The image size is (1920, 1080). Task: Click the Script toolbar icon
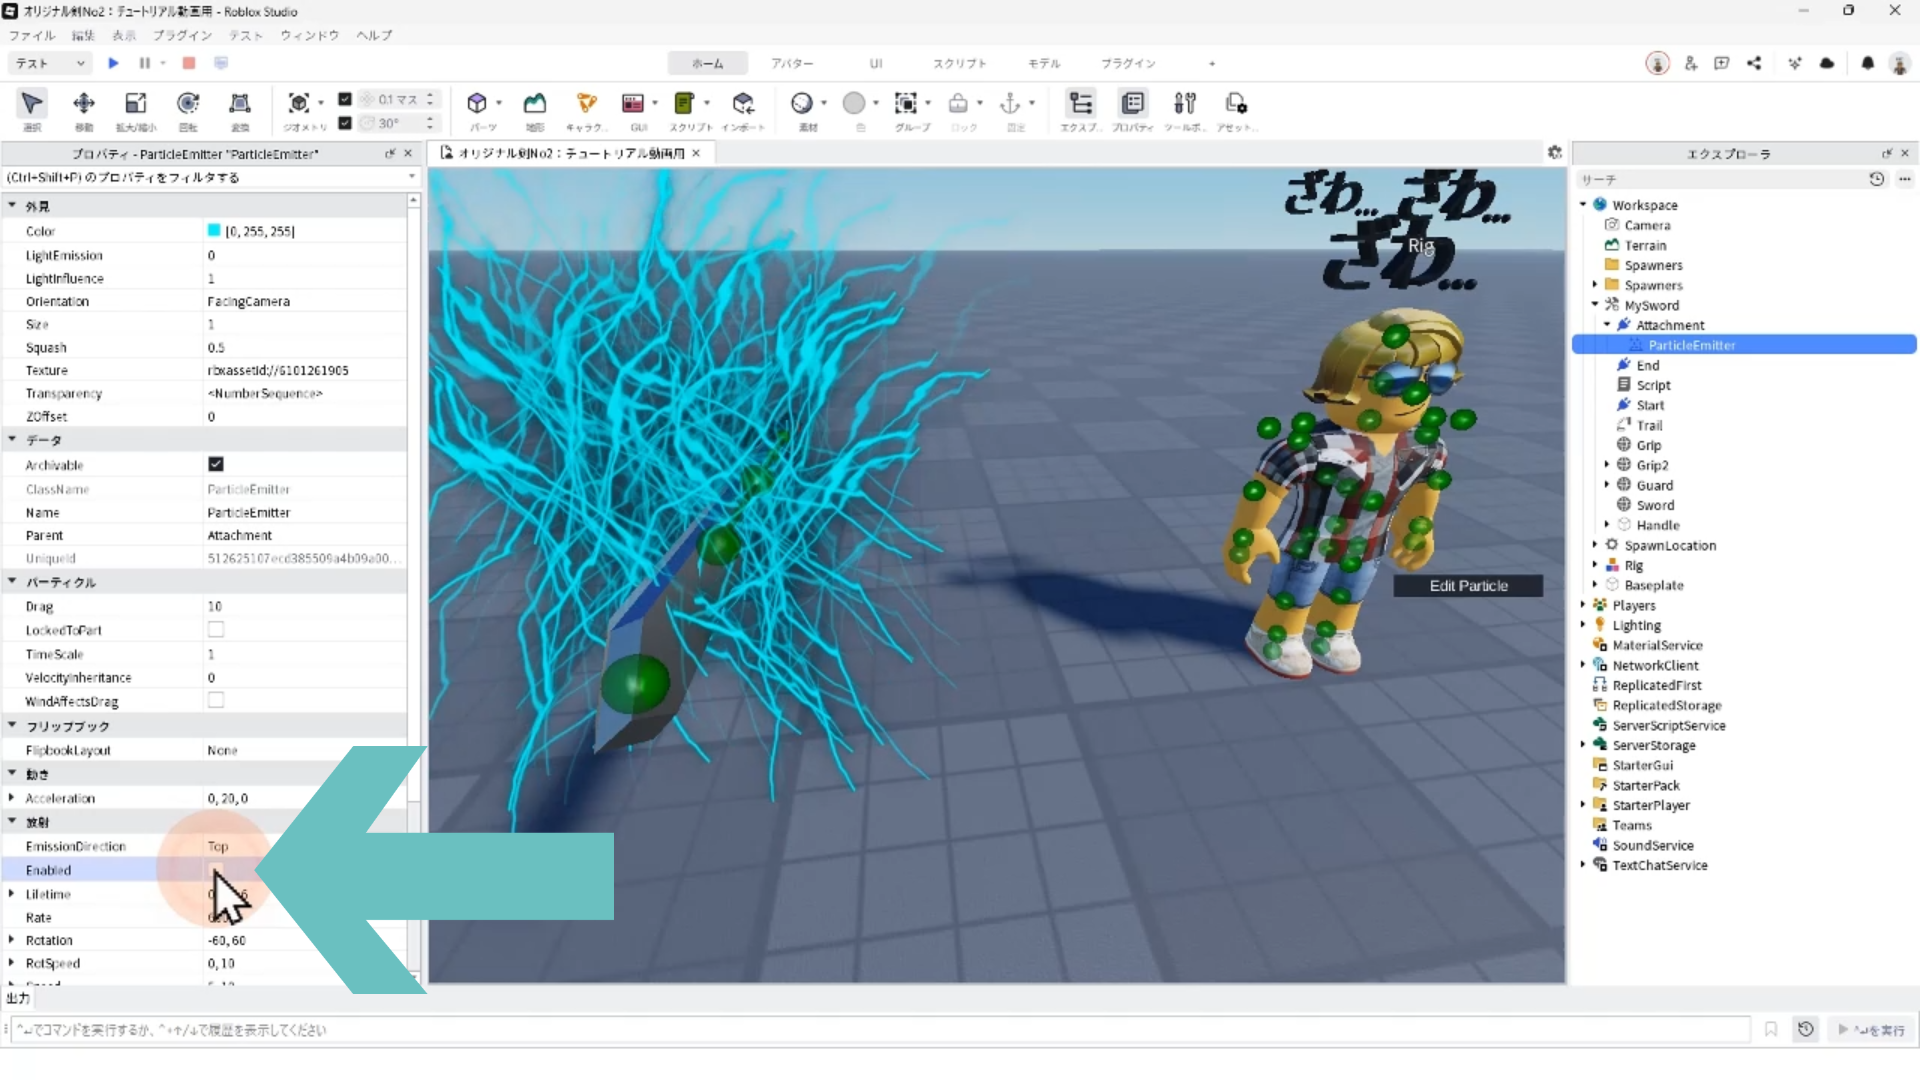click(x=684, y=104)
